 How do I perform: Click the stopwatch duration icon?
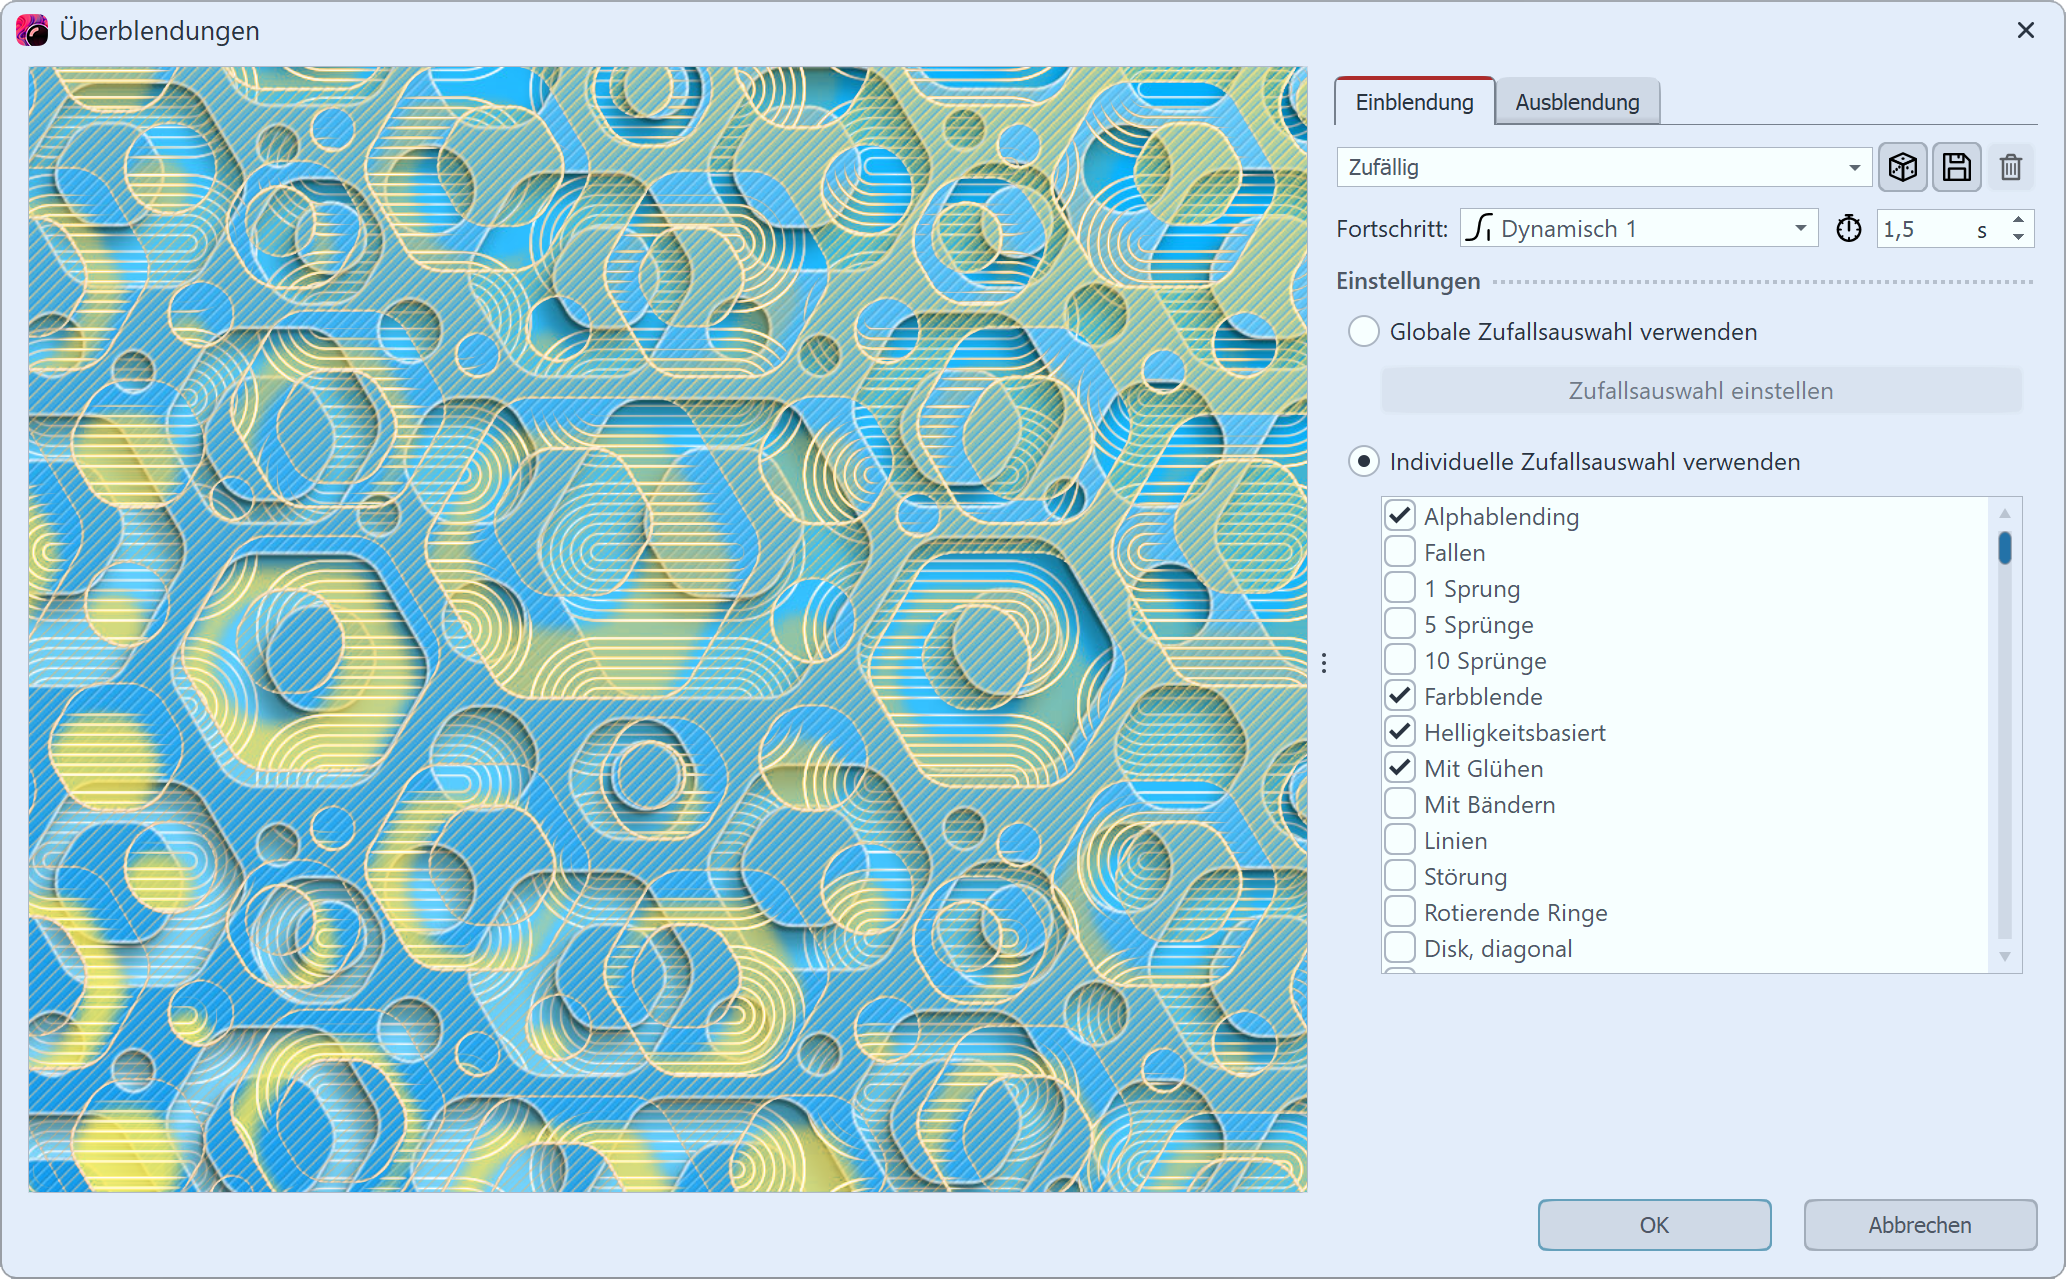point(1848,229)
